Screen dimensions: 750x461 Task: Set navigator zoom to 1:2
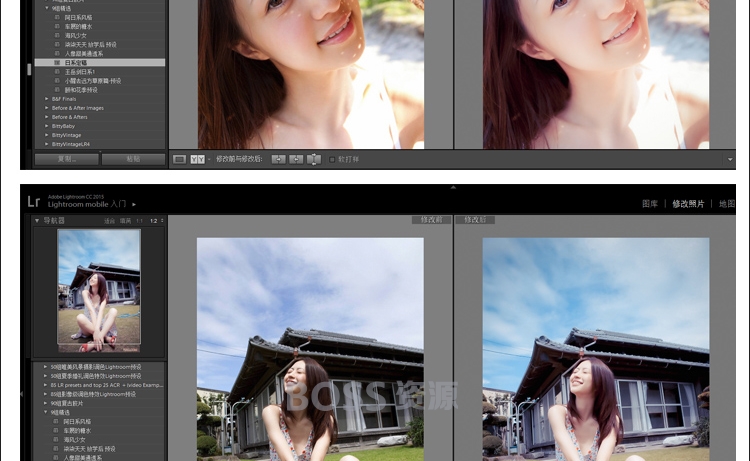pyautogui.click(x=154, y=221)
